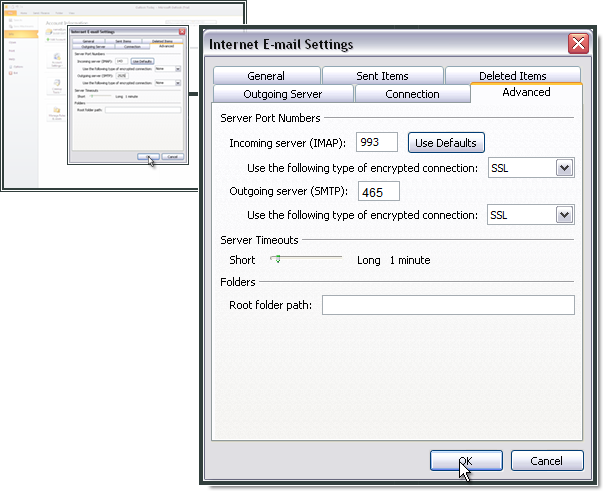
Task: Open the incoming server SSL encryption dropdown
Action: point(564,168)
